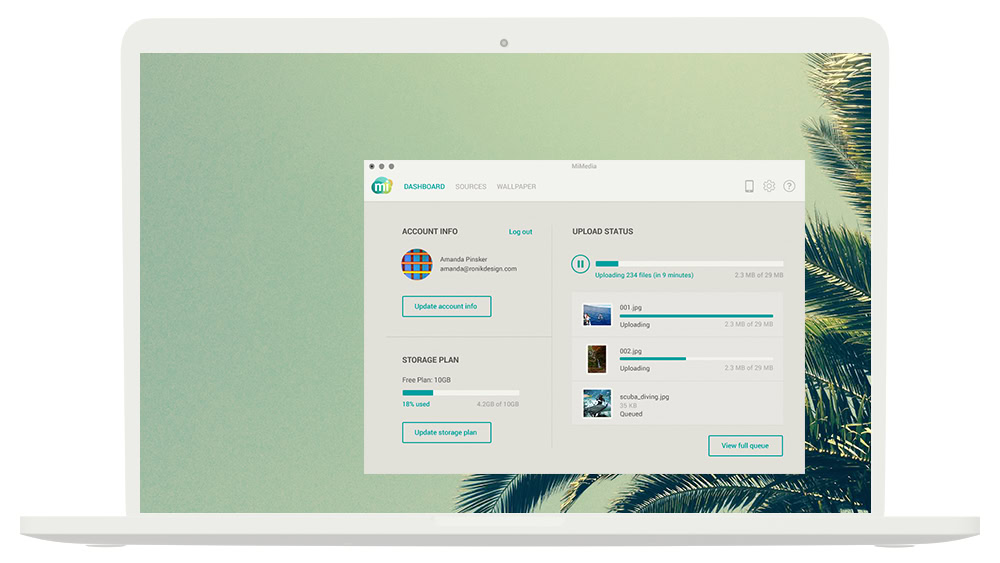Click the scuba_diving.jpg file name
Screen dimensions: 1000x563
click(644, 397)
